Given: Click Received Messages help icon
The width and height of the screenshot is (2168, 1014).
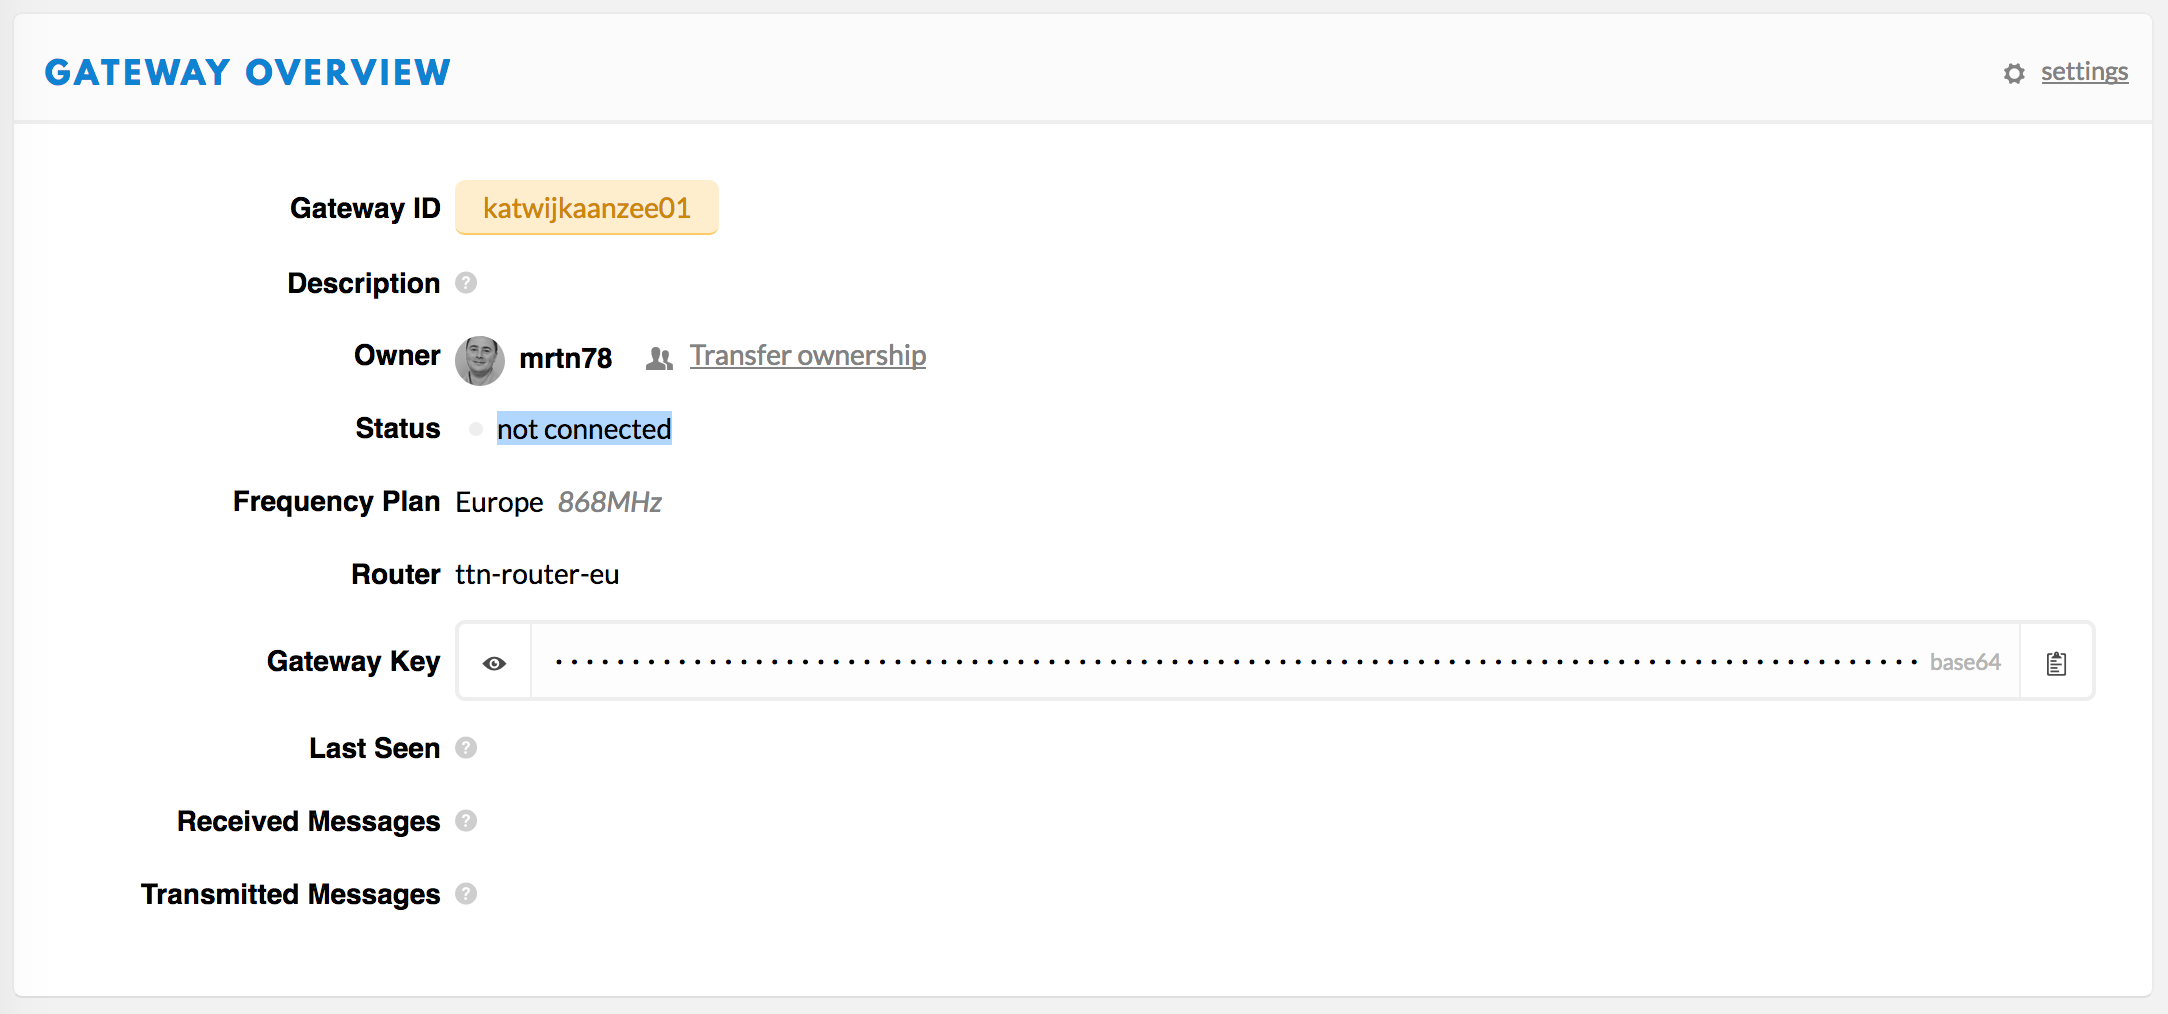Looking at the screenshot, I should [x=466, y=821].
